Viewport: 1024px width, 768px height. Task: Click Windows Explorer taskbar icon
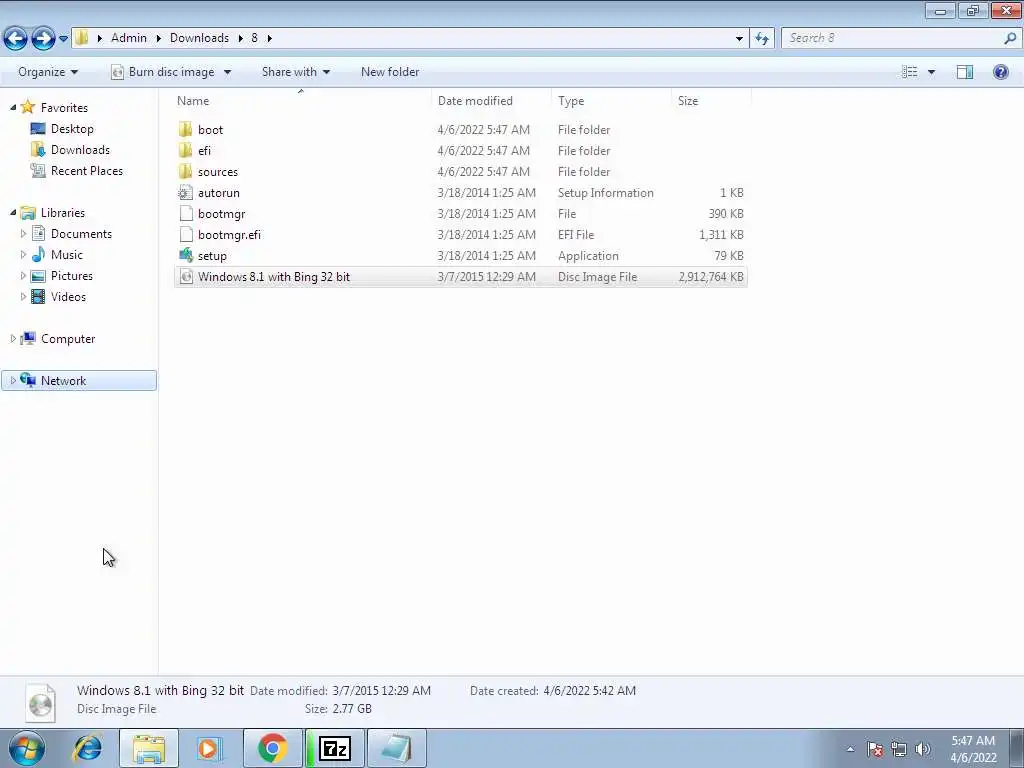pos(149,748)
